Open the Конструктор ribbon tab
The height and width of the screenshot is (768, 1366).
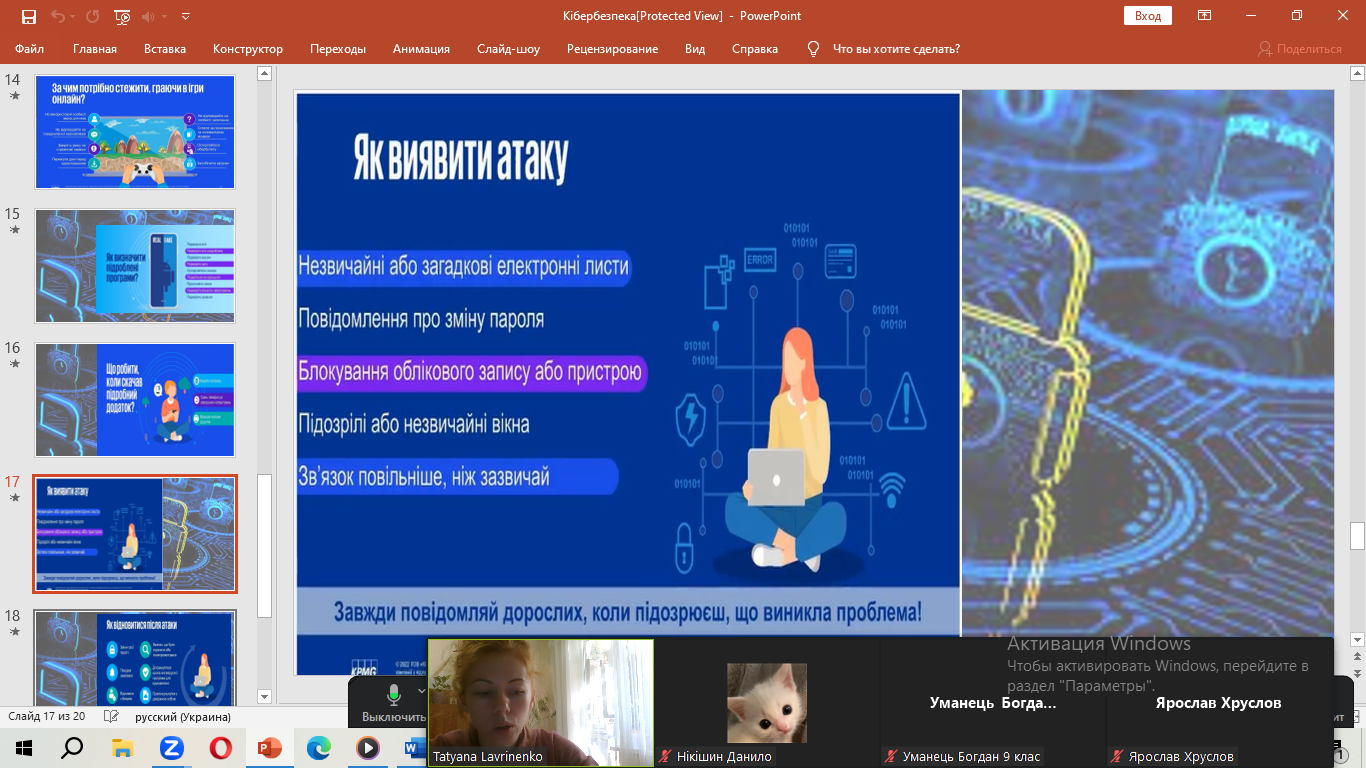(x=248, y=49)
